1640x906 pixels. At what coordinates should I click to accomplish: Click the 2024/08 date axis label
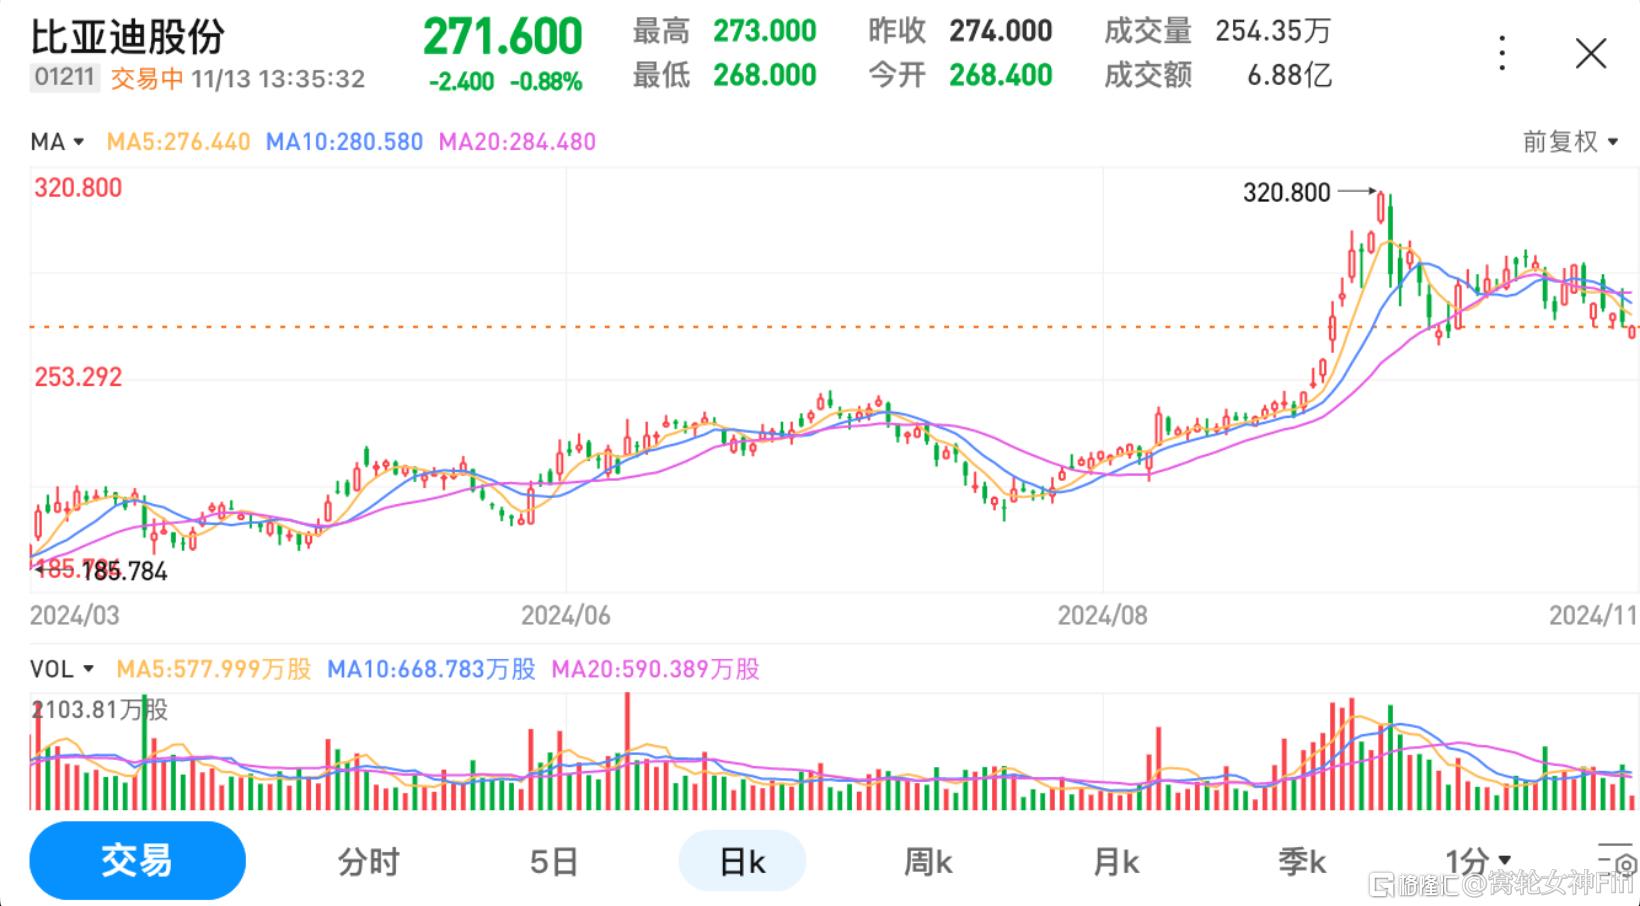[1102, 615]
